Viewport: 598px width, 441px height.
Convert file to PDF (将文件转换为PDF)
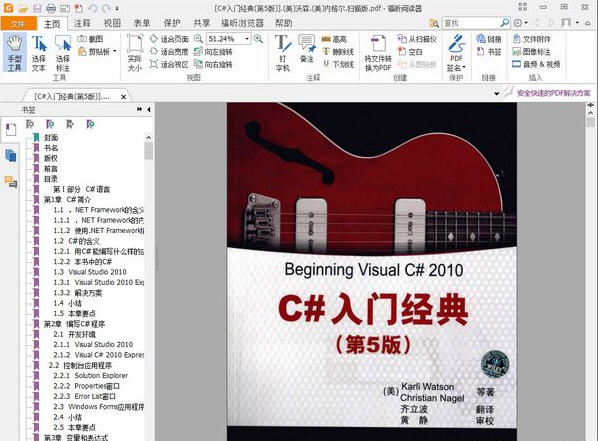(x=378, y=53)
